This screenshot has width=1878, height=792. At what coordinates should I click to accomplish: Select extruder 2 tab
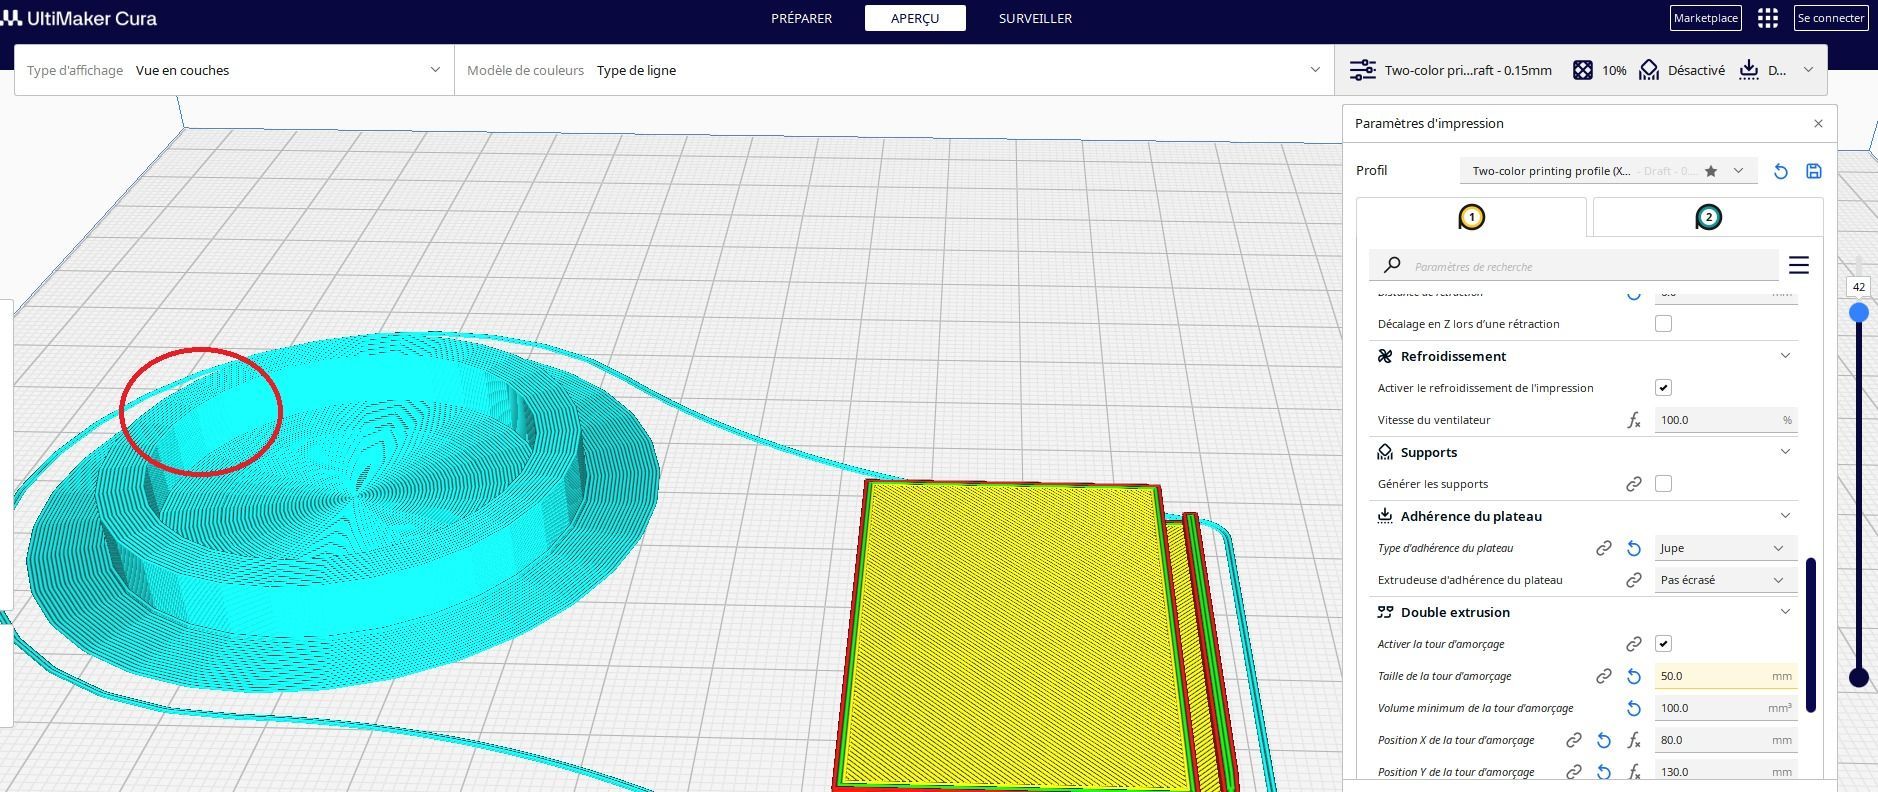coord(1708,217)
